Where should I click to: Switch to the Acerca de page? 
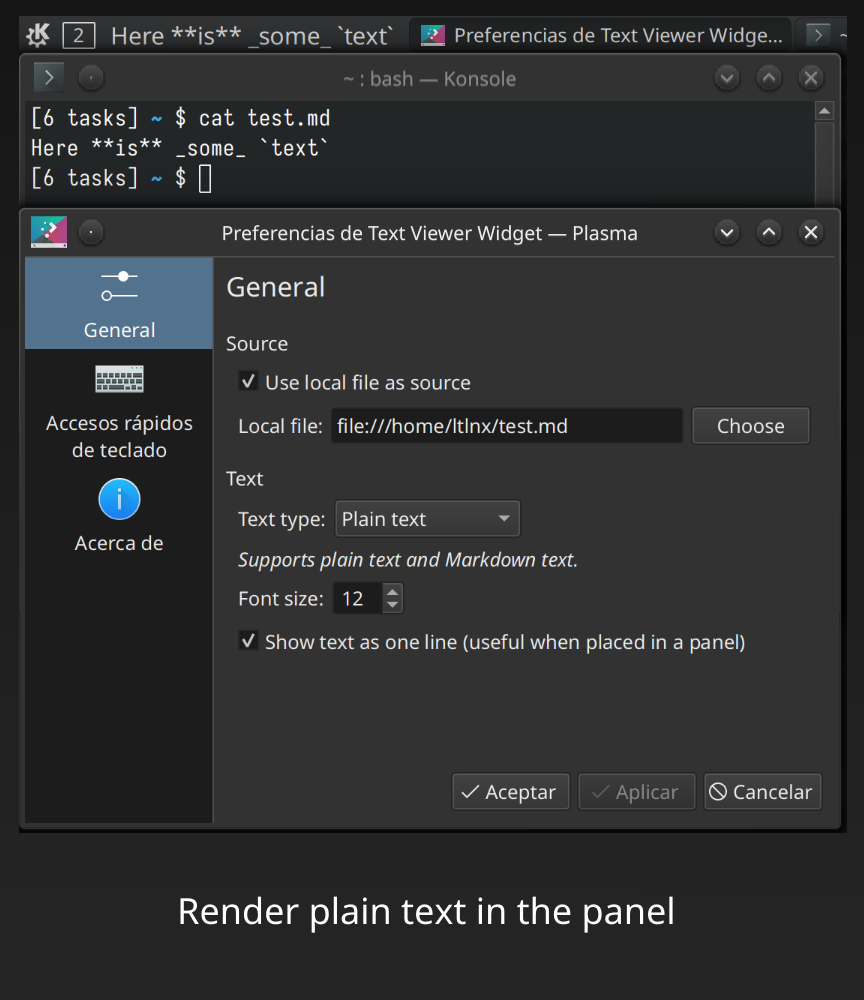click(x=118, y=542)
